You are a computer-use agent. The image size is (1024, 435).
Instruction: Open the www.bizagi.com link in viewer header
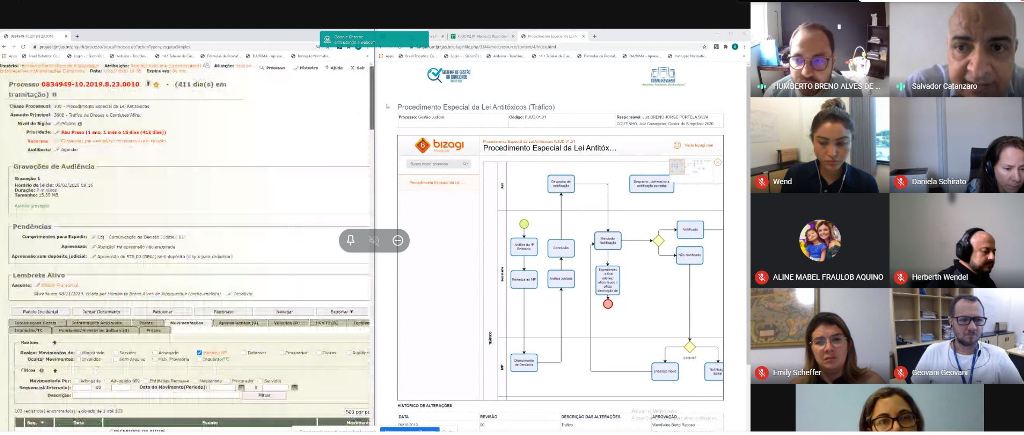point(696,145)
